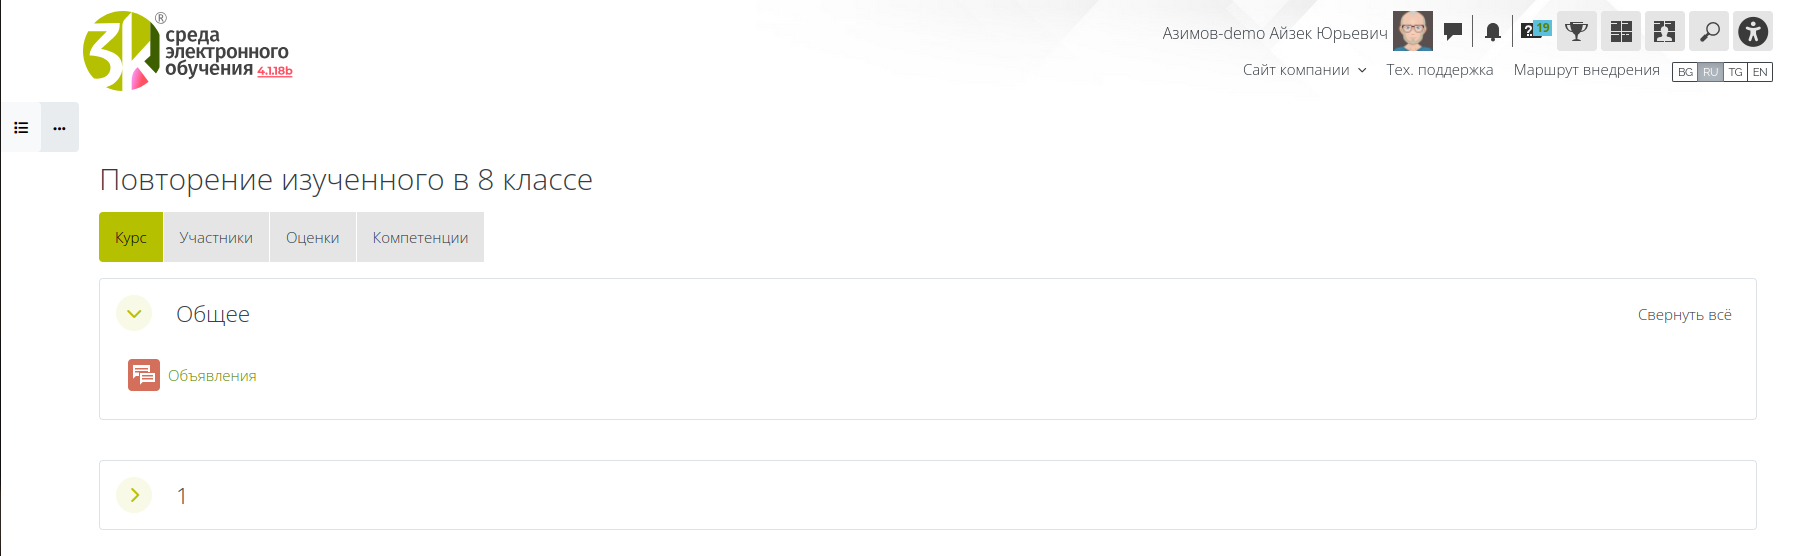Screen dimensions: 1819x556
Task: Switch language to EN
Action: (x=1760, y=72)
